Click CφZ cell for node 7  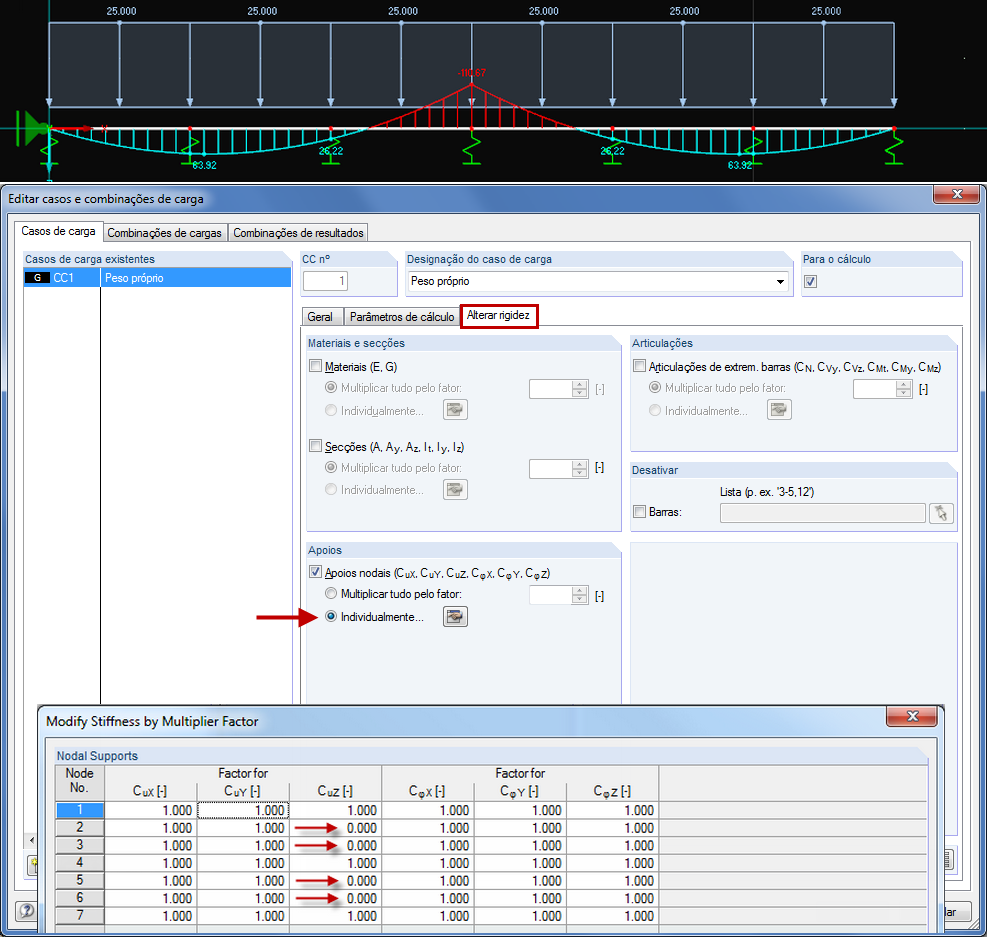613,916
